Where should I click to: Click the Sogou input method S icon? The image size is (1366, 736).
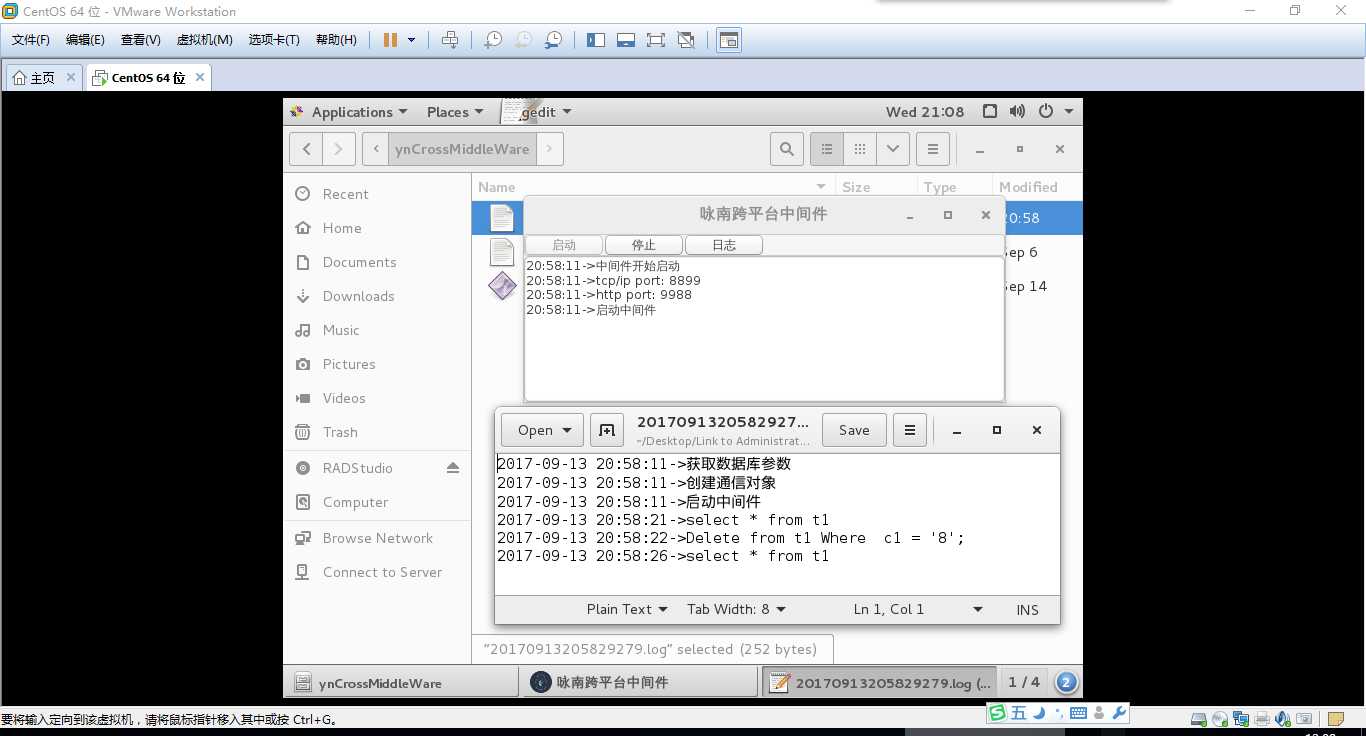click(997, 713)
